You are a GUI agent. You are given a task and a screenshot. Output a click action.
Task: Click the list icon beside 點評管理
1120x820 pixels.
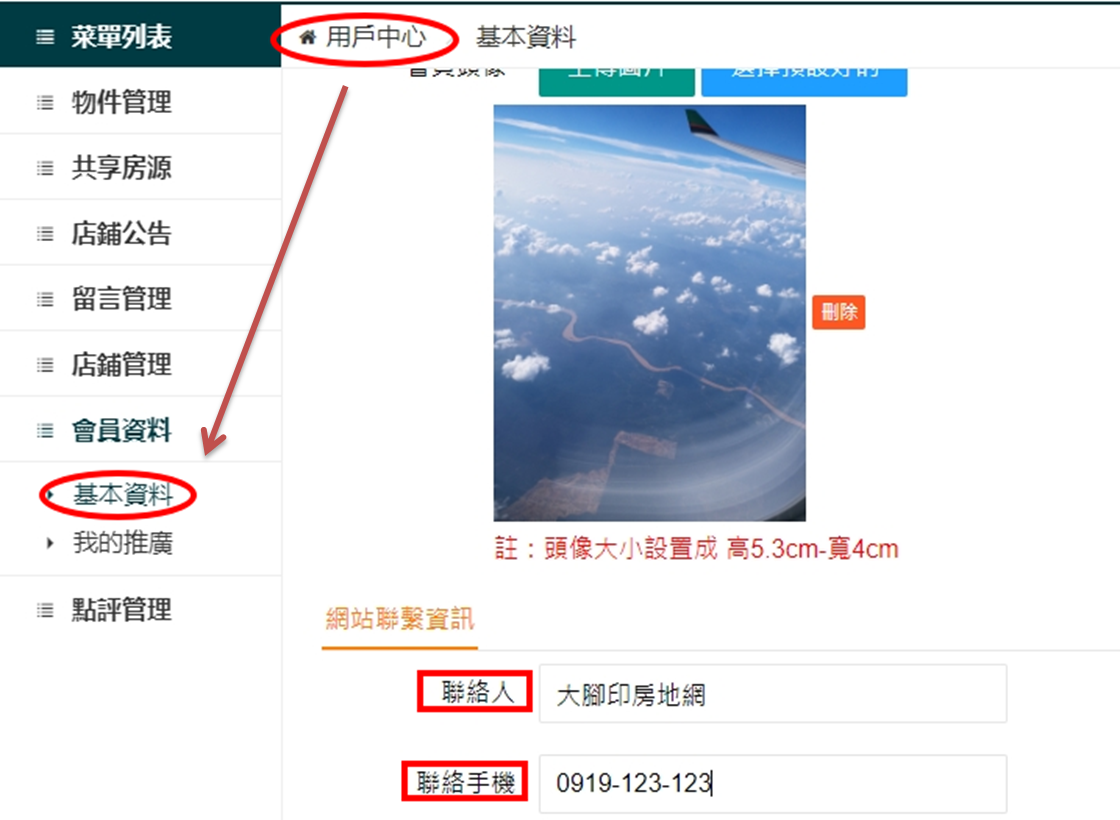coord(45,611)
